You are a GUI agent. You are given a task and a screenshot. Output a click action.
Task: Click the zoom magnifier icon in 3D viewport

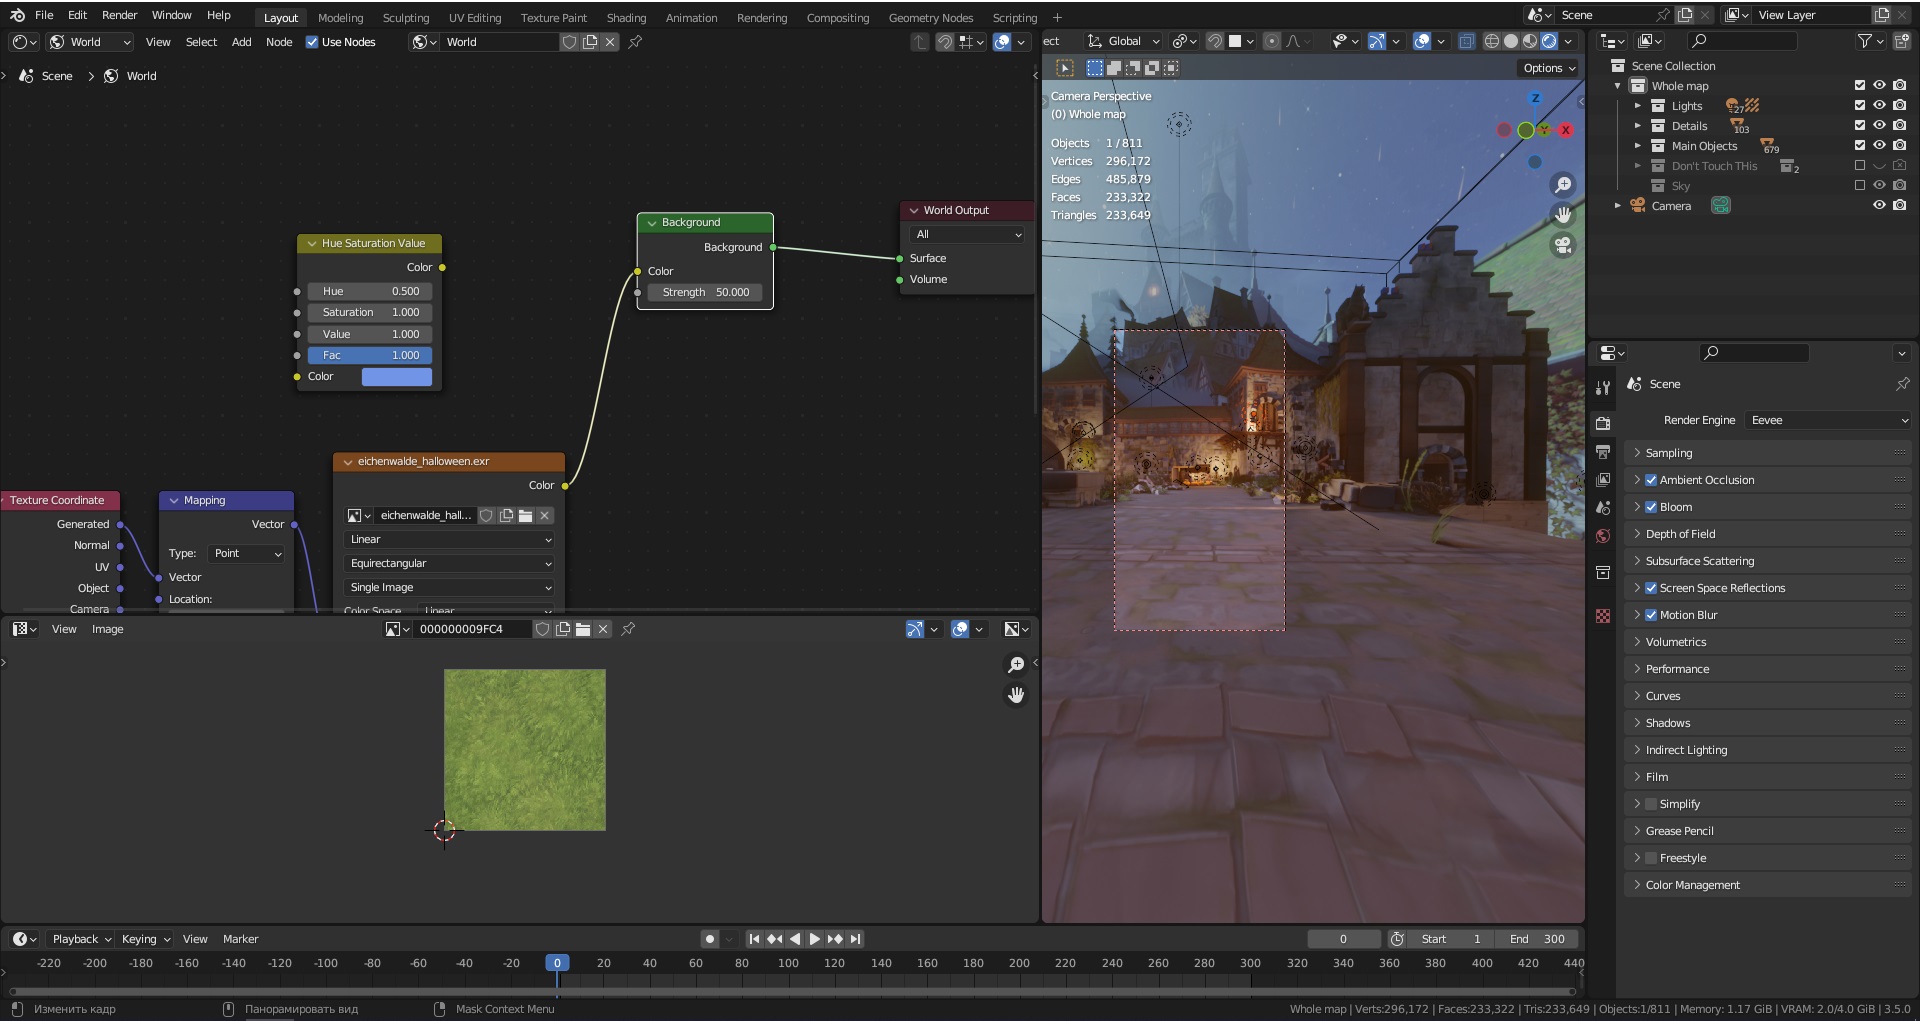pos(1562,185)
